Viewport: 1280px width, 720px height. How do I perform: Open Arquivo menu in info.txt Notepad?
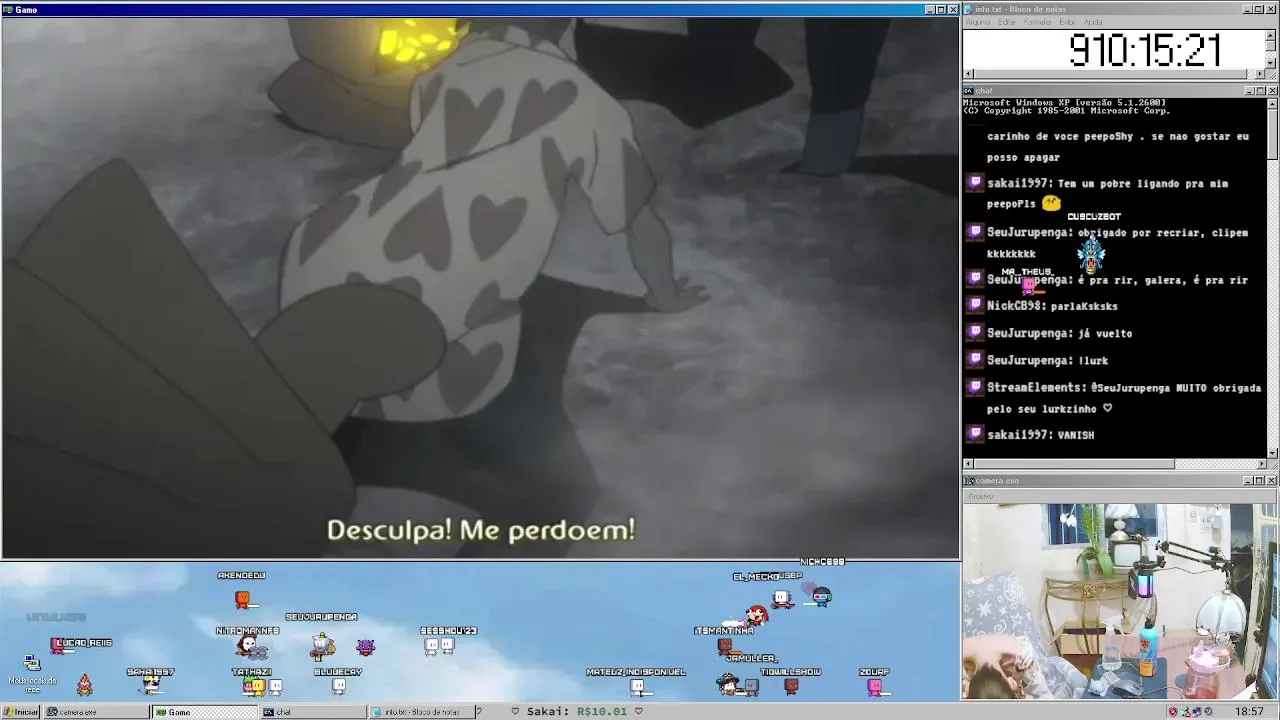(977, 22)
